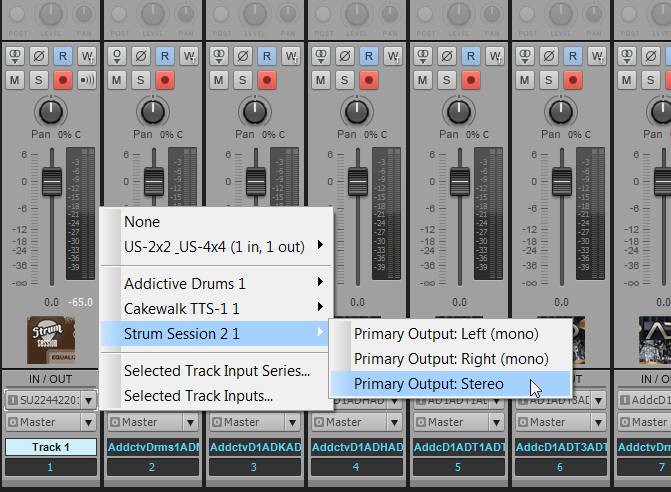The width and height of the screenshot is (671, 492).
Task: Solo track 3
Action: pyautogui.click(x=243, y=80)
